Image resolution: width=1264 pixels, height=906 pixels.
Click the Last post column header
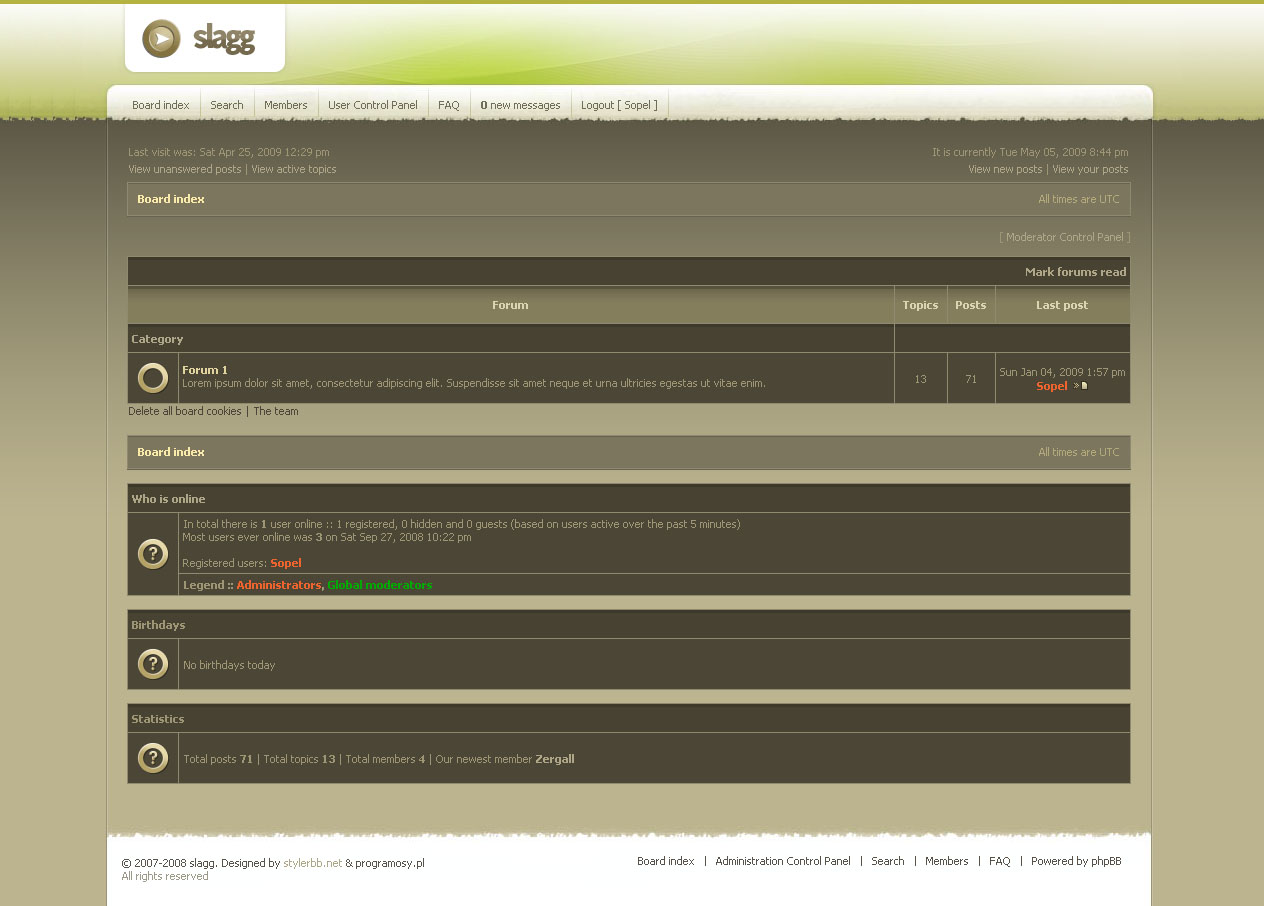1062,305
